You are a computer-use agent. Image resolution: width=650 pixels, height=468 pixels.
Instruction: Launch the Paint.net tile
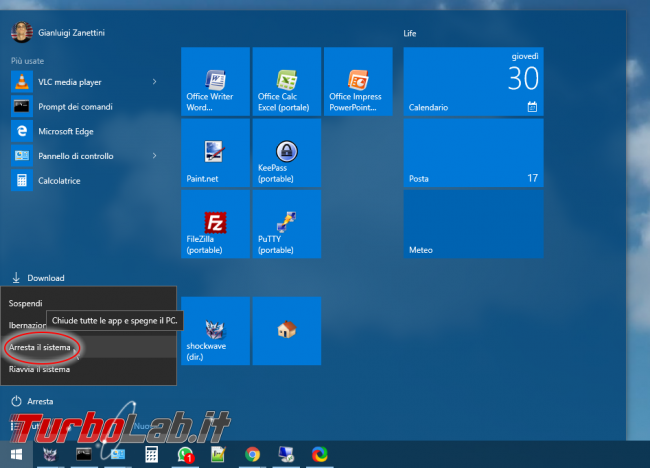point(216,153)
